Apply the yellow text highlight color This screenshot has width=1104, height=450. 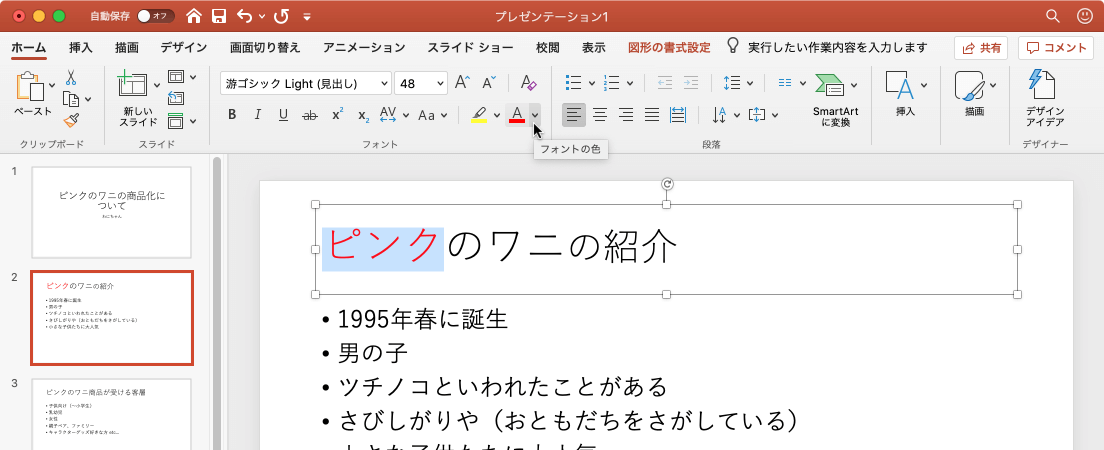click(x=479, y=115)
